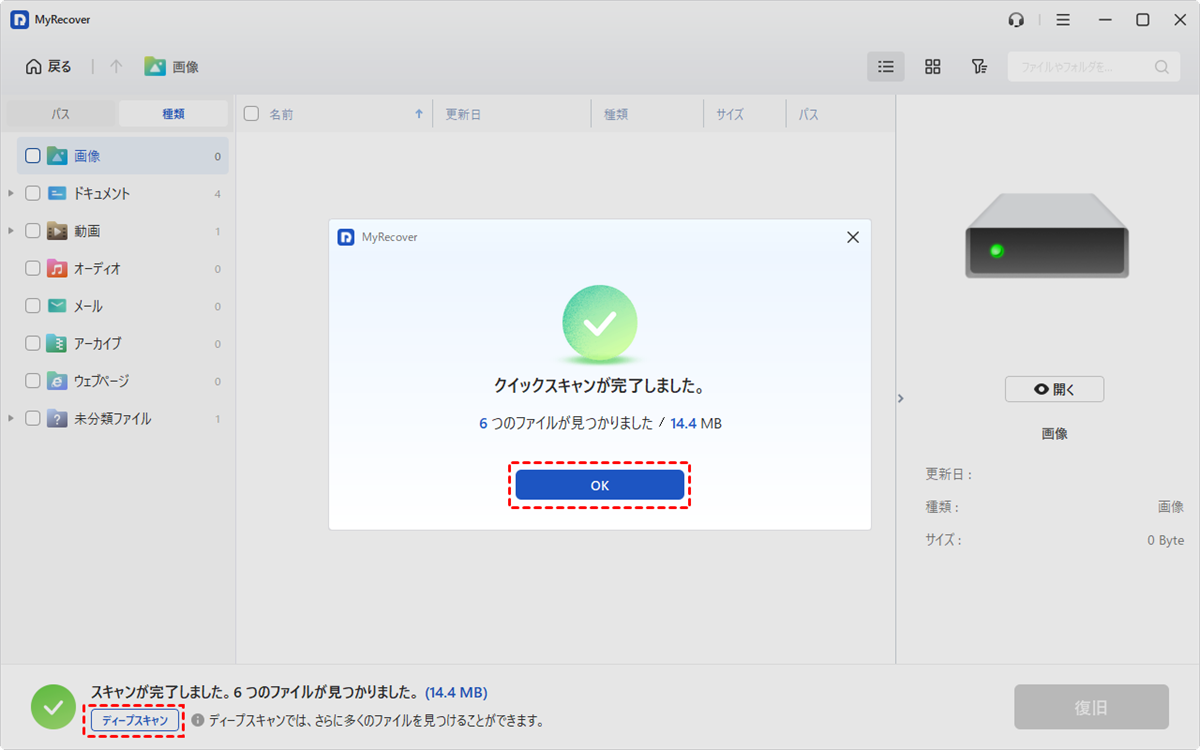
Task: Check the ドキュメント checkbox
Action: click(x=33, y=194)
